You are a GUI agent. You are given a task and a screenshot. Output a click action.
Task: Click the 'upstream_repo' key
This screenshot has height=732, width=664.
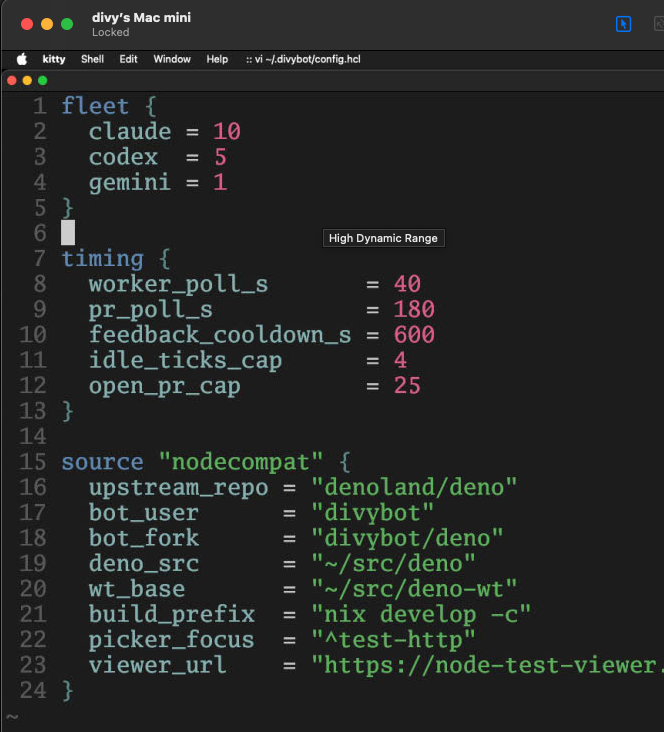179,488
